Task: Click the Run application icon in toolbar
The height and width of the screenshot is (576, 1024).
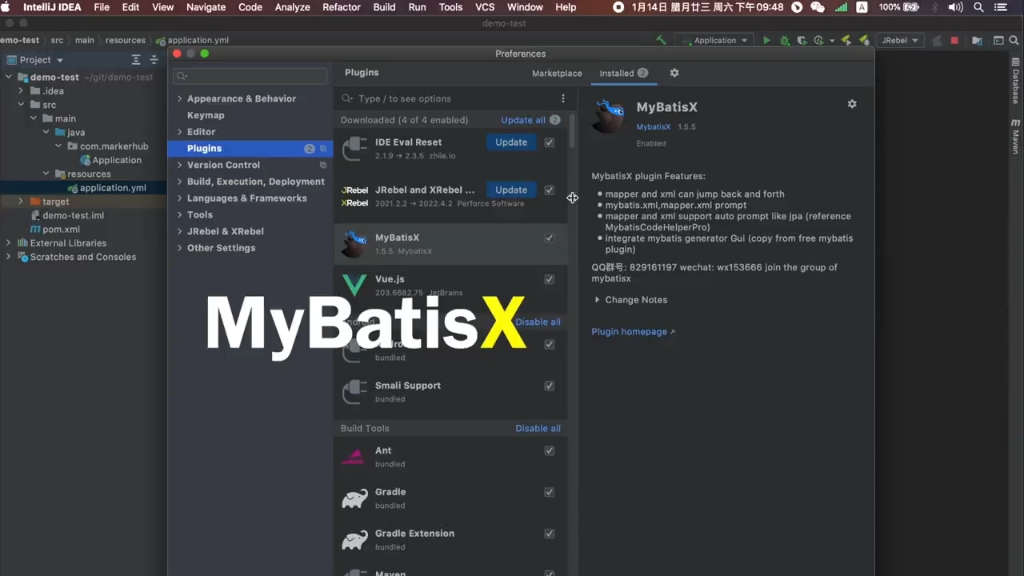Action: (767, 40)
